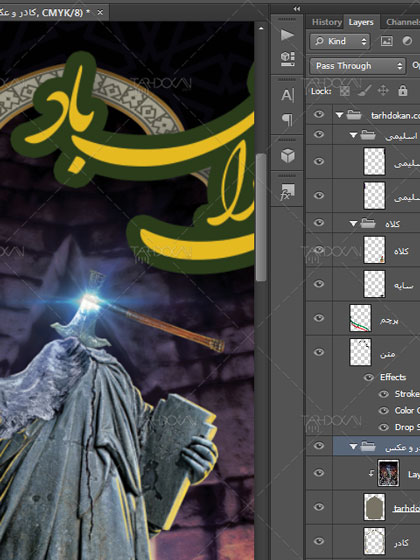
Task: Select the clipped image layer thumbnail
Action: tap(388, 473)
